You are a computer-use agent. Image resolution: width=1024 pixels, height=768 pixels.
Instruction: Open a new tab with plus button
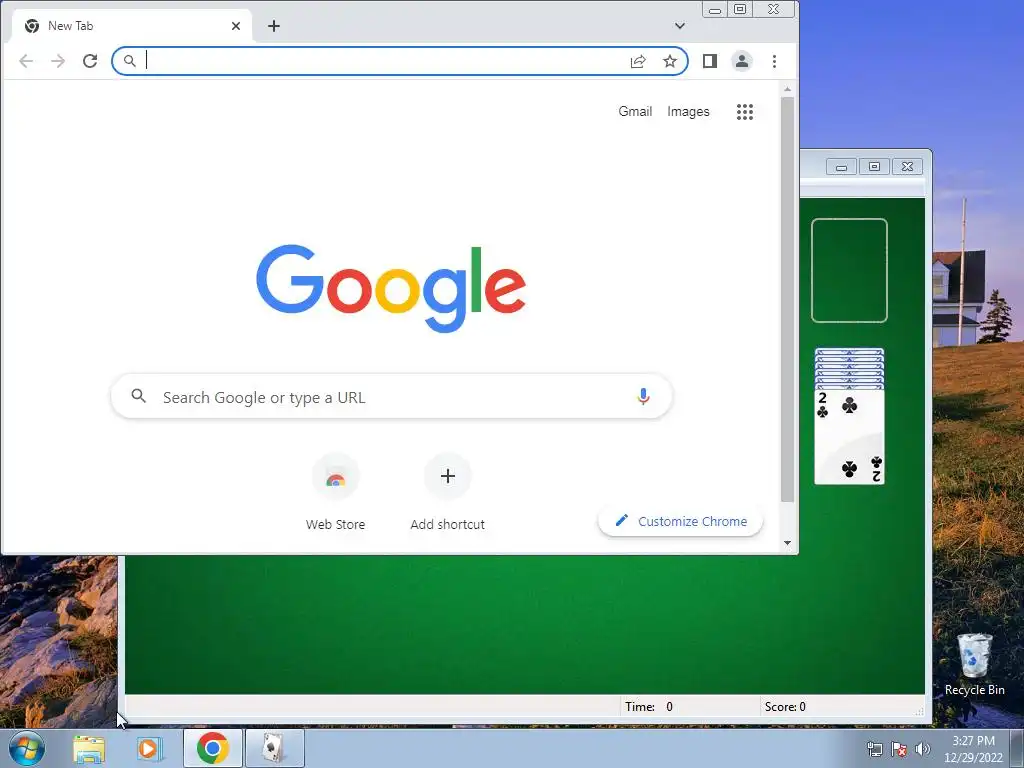274,26
